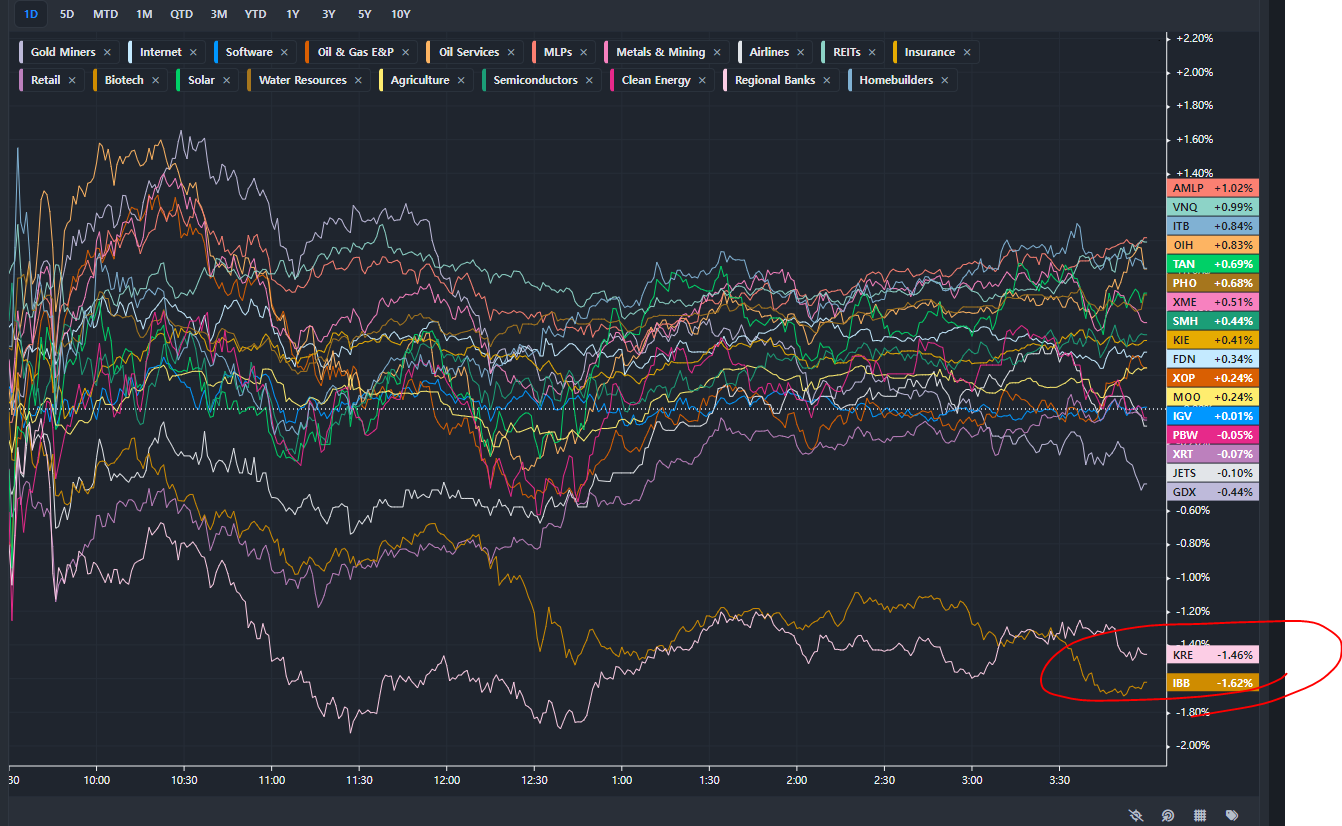Viewport: 1342px width, 826px height.
Task: Switch to the YTD time range
Action: (x=255, y=14)
